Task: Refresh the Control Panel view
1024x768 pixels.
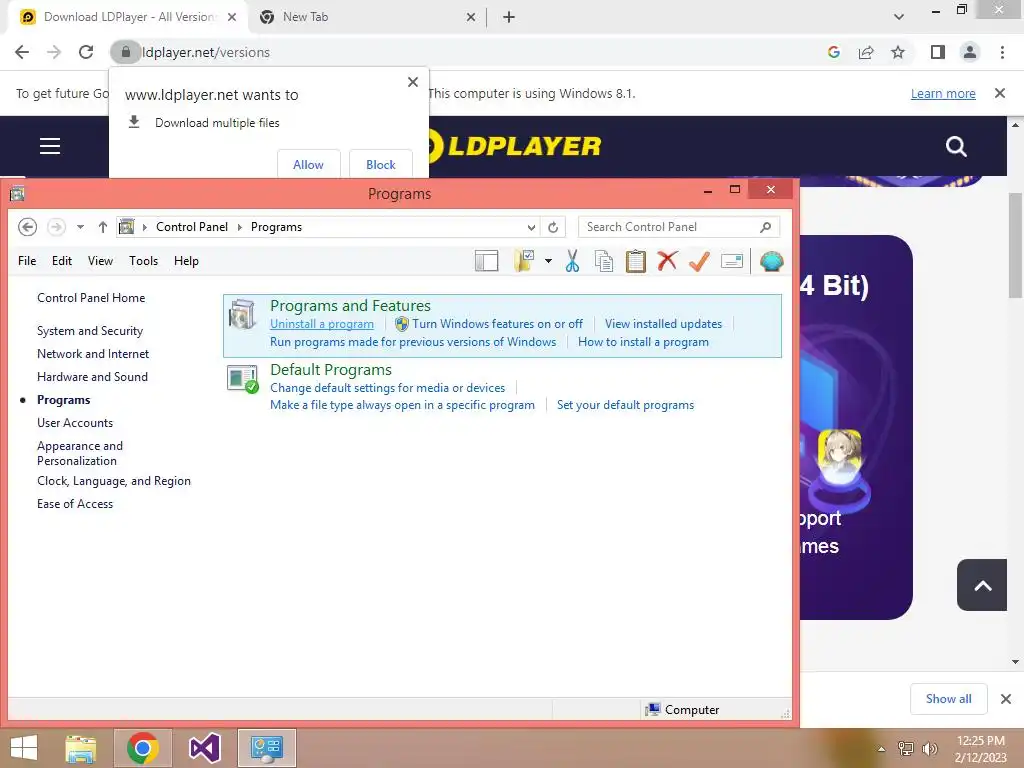Action: click(553, 227)
